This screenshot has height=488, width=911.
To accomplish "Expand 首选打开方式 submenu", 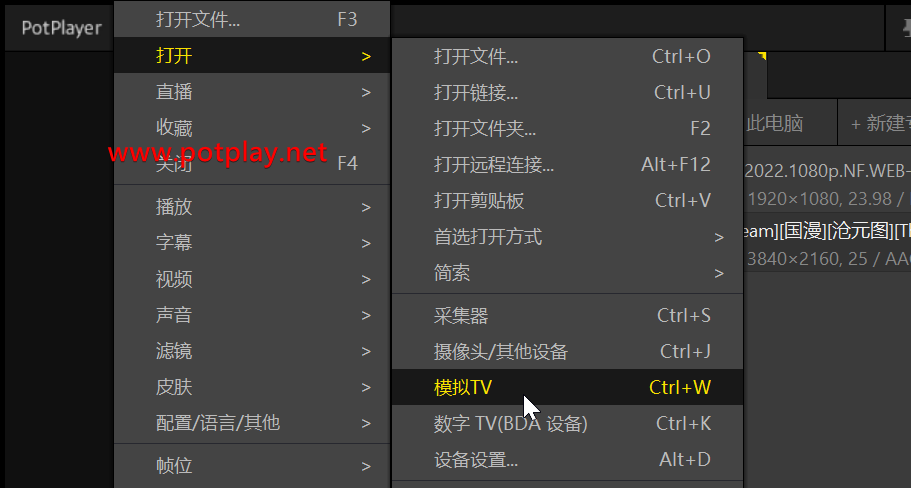I will pyautogui.click(x=568, y=236).
